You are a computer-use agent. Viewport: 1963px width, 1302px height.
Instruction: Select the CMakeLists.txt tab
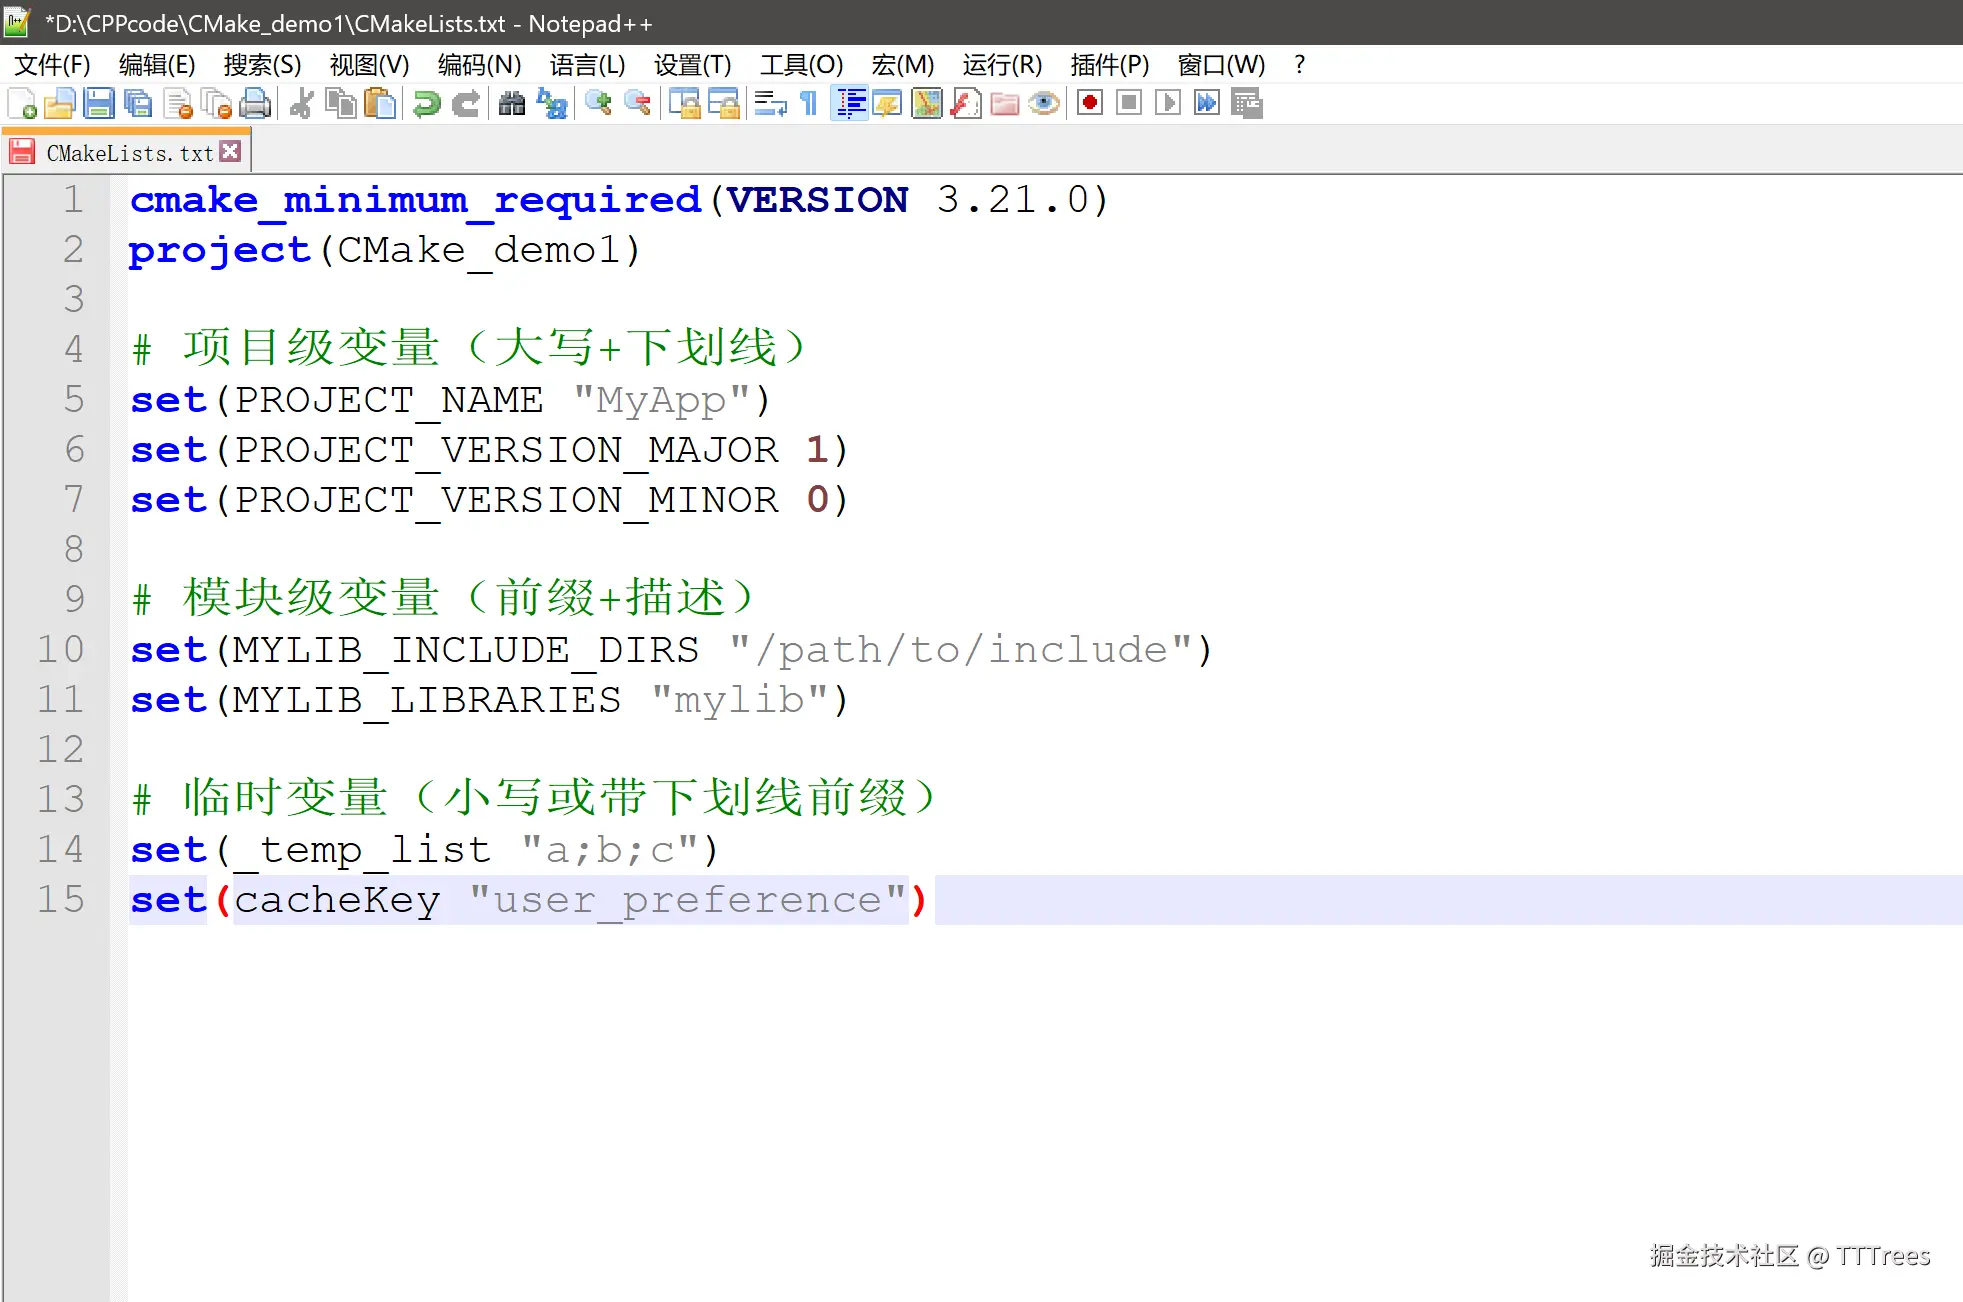tap(129, 153)
